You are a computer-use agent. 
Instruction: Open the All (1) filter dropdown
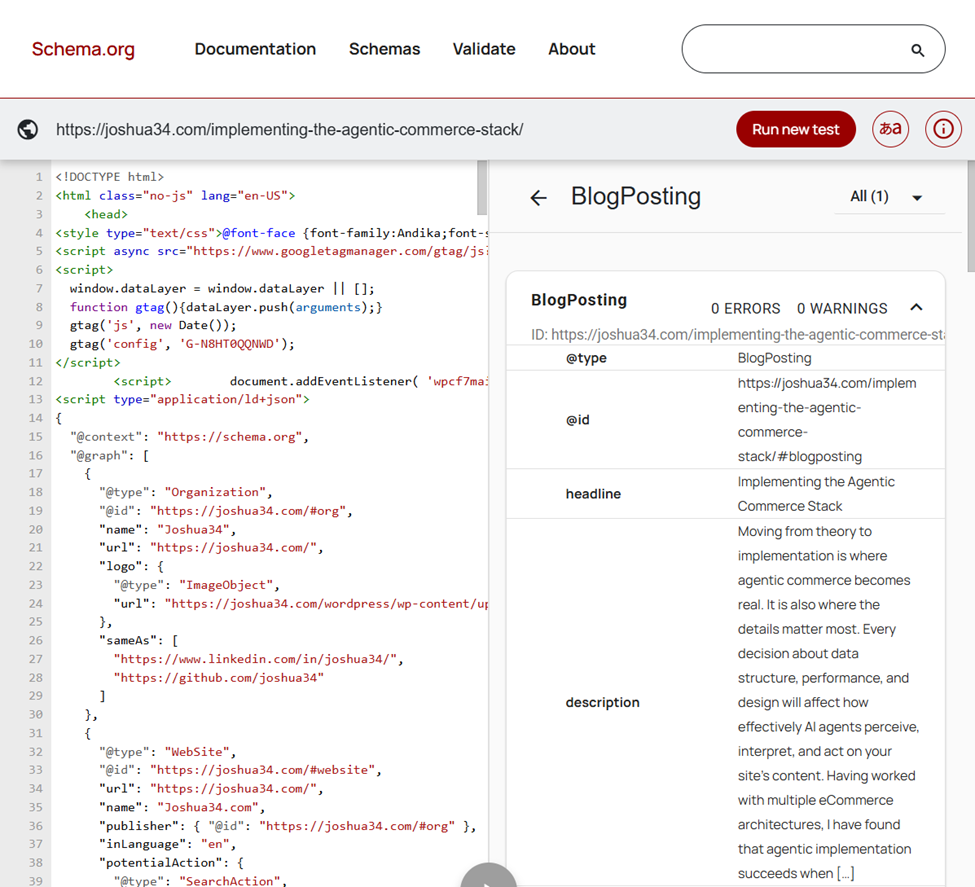887,197
